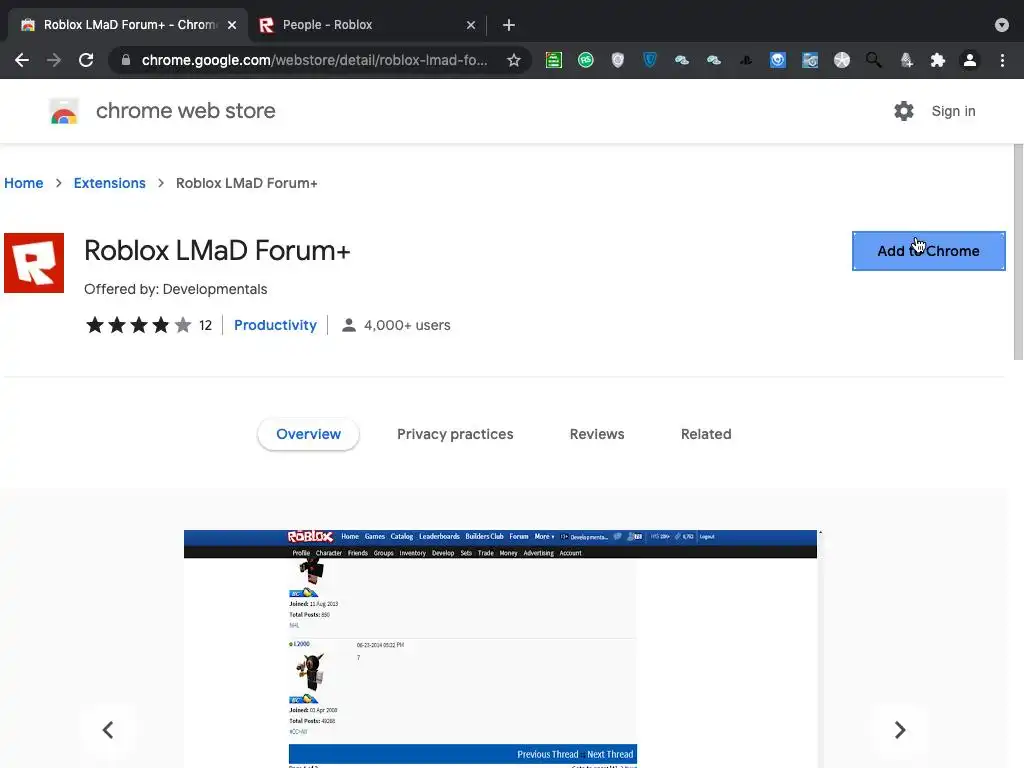
Task: Close the Roblox LMaD Forum+ tab
Action: coord(232,25)
